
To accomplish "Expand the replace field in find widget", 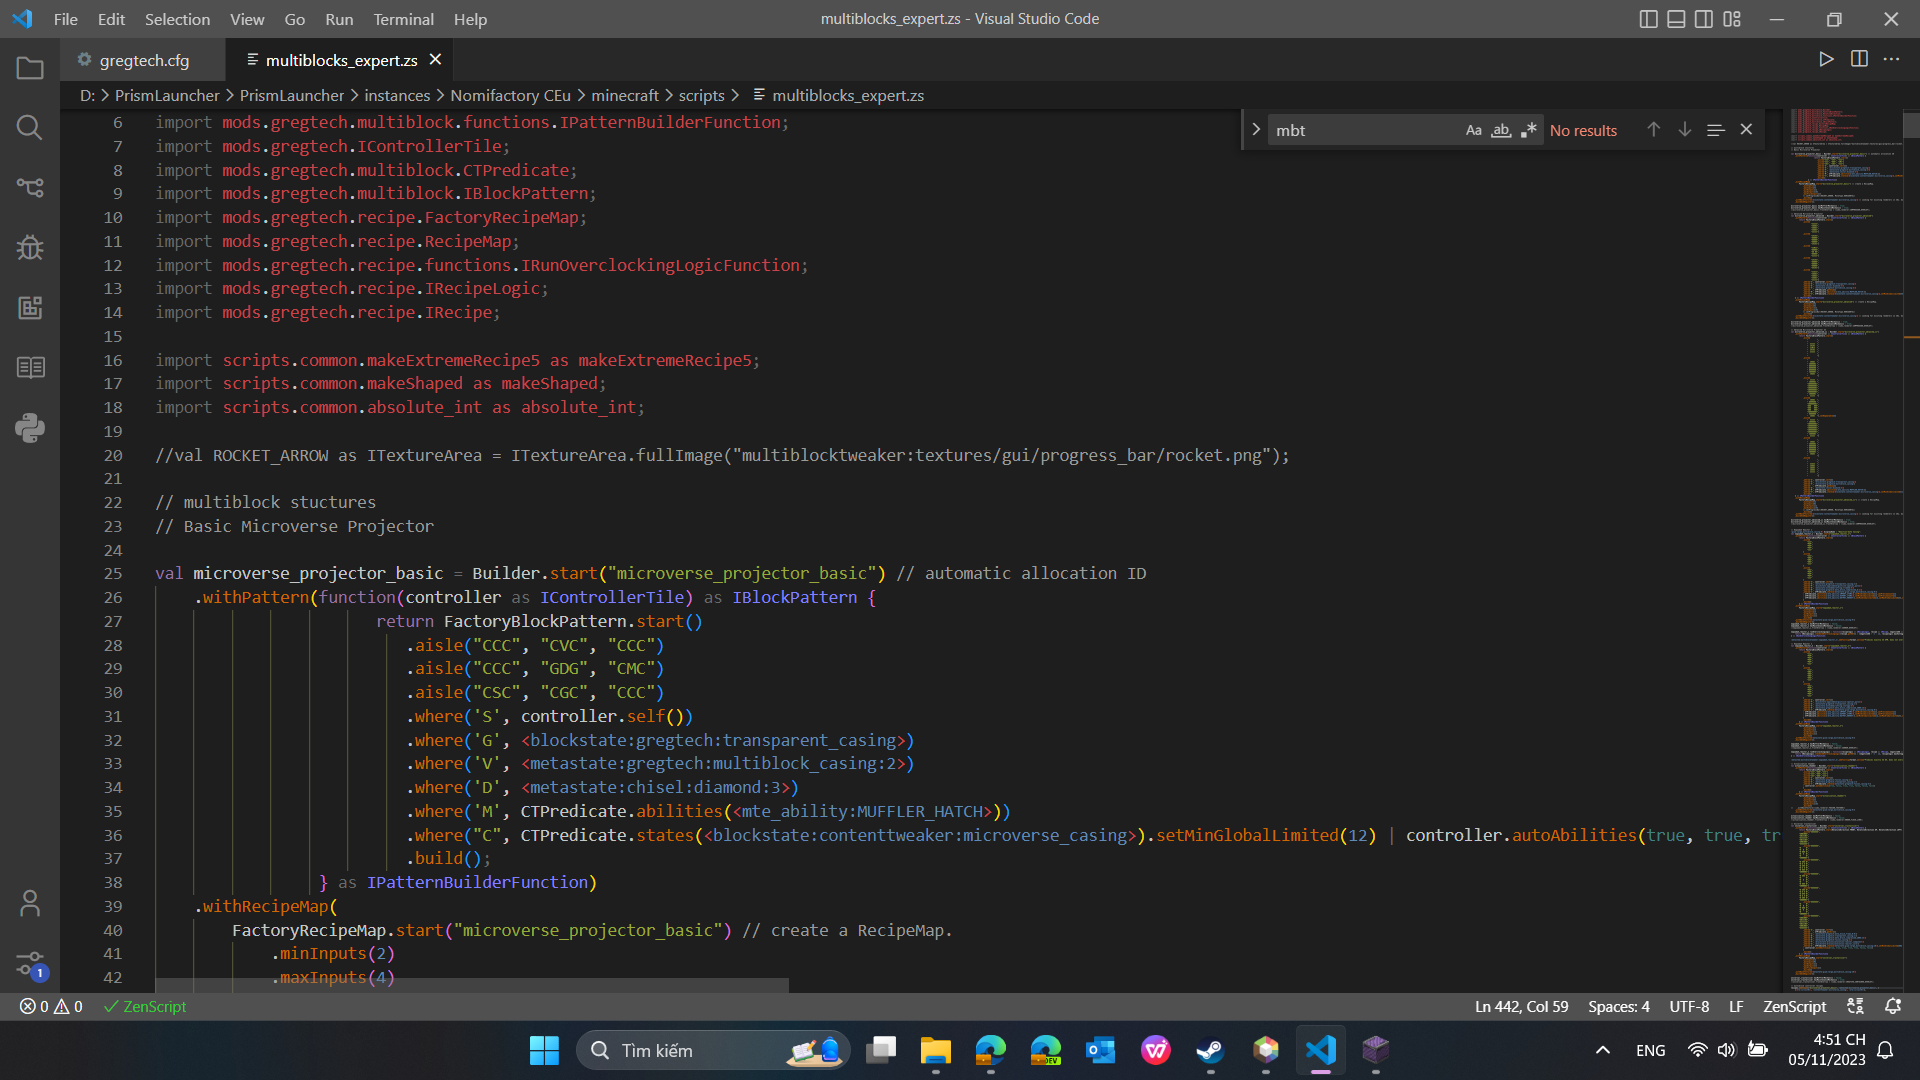I will tap(1256, 129).
